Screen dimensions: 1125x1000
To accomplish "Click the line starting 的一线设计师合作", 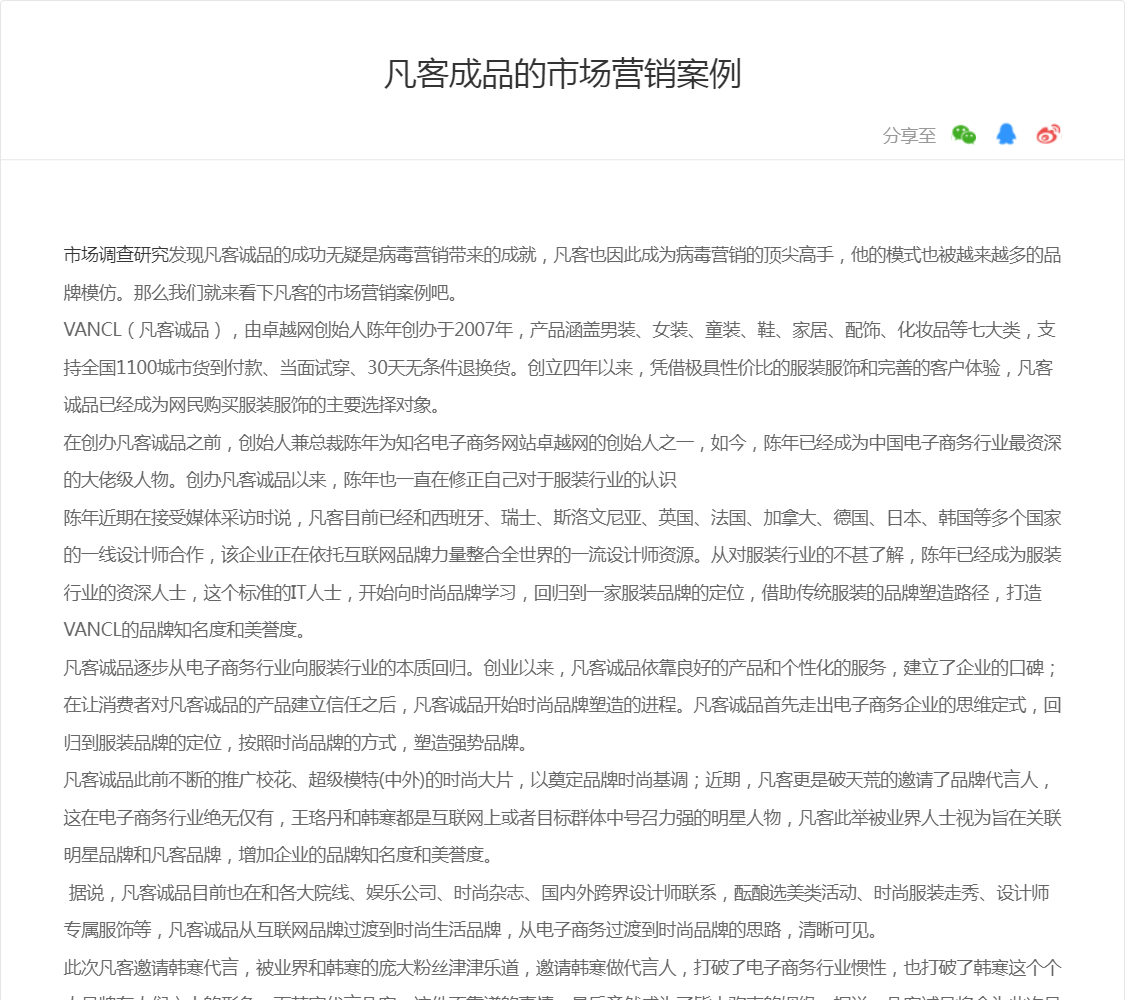I will point(562,555).
